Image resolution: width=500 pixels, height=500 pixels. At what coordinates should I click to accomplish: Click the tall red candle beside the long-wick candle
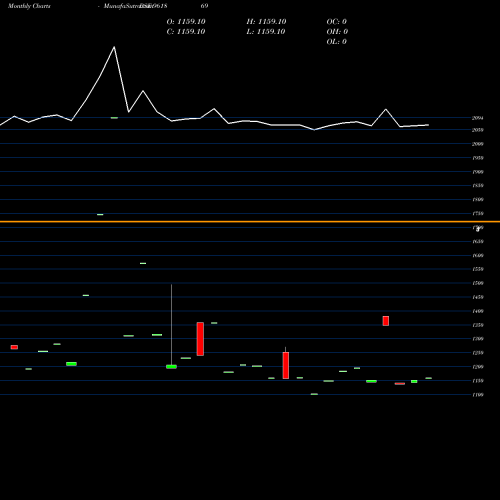pyautogui.click(x=200, y=339)
